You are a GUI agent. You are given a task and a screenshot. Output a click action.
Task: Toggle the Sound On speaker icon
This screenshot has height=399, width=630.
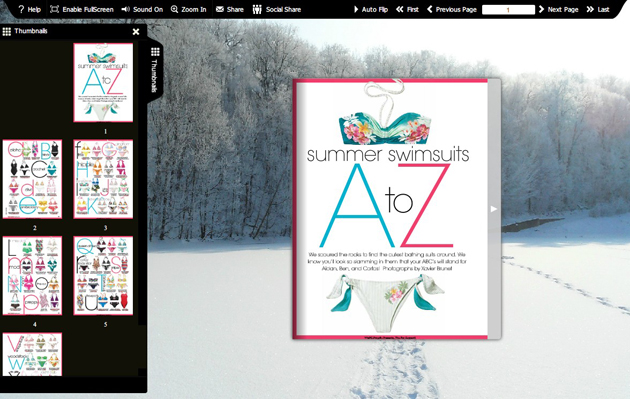pyautogui.click(x=125, y=9)
